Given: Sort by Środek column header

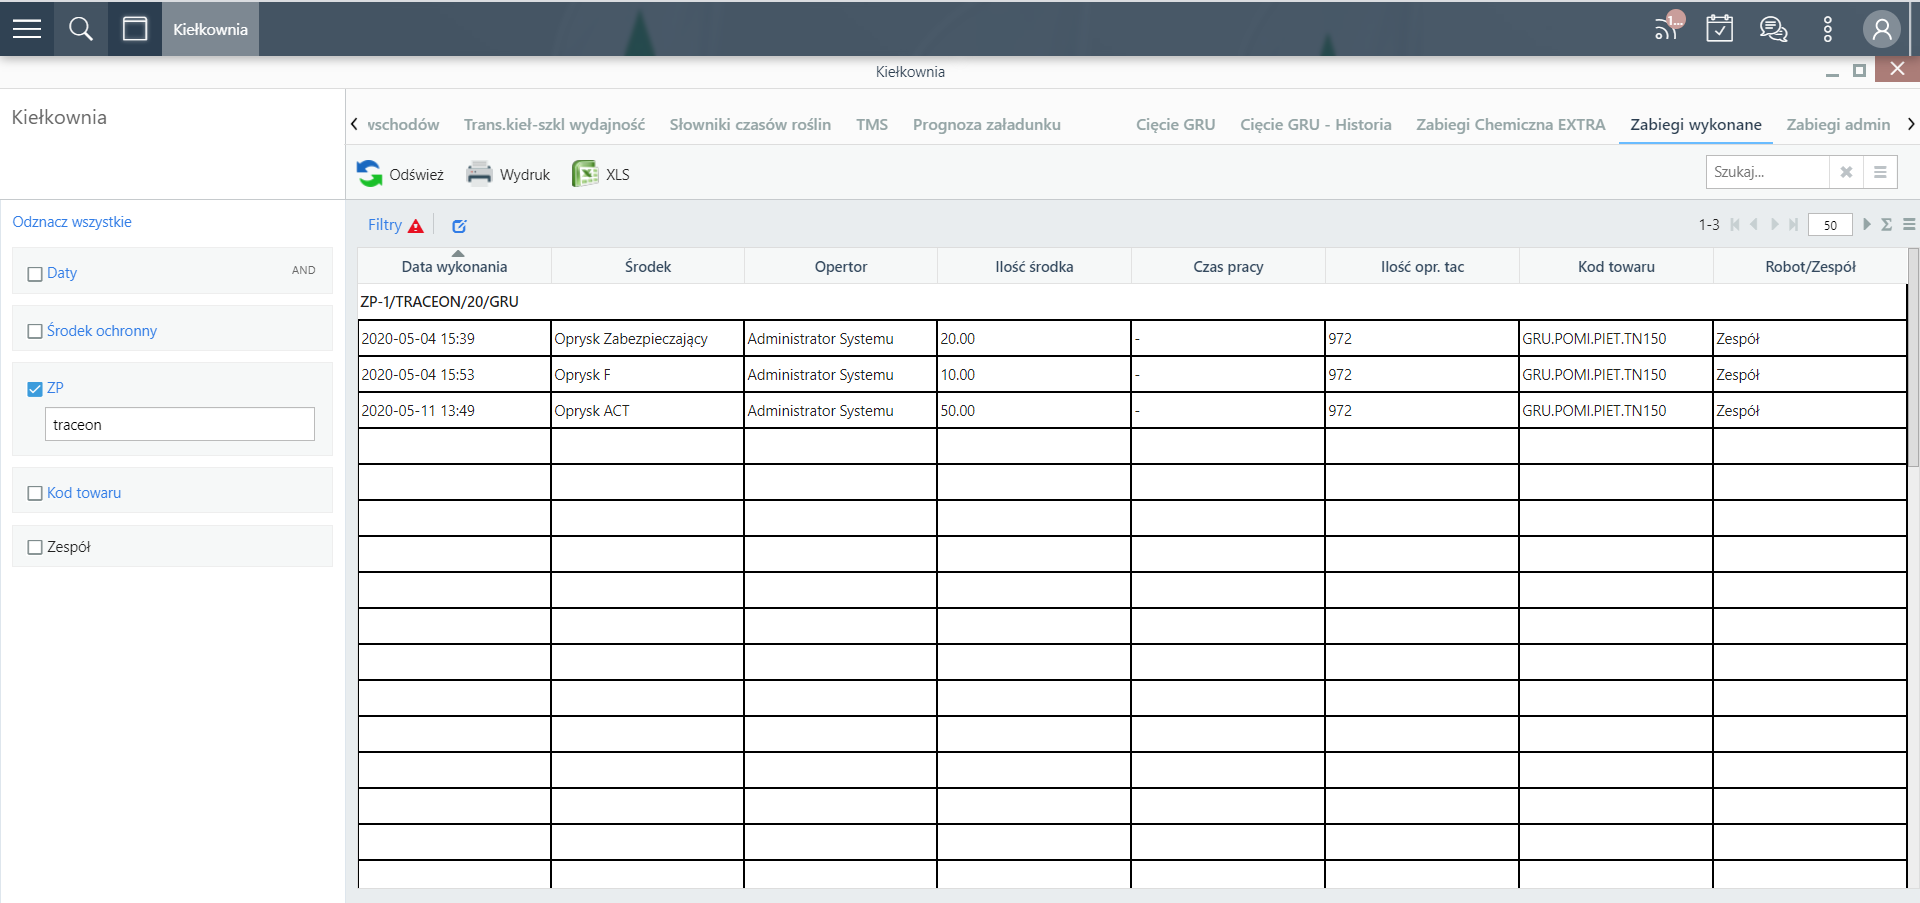Looking at the screenshot, I should click(648, 267).
